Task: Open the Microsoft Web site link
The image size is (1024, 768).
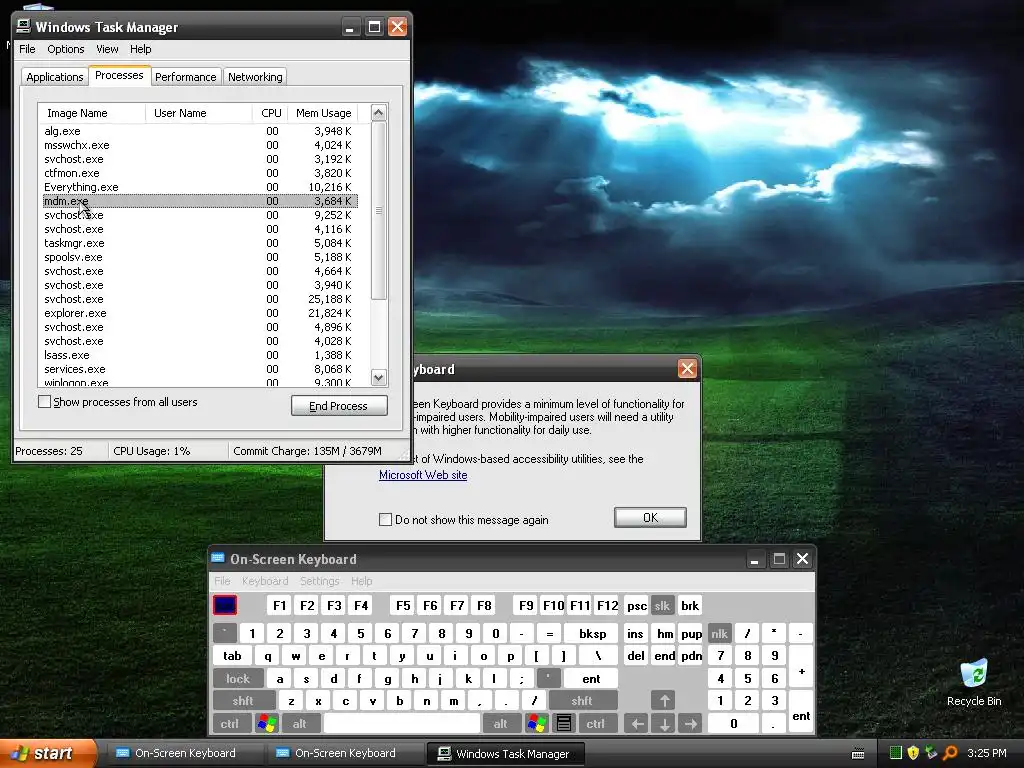Action: click(x=423, y=475)
